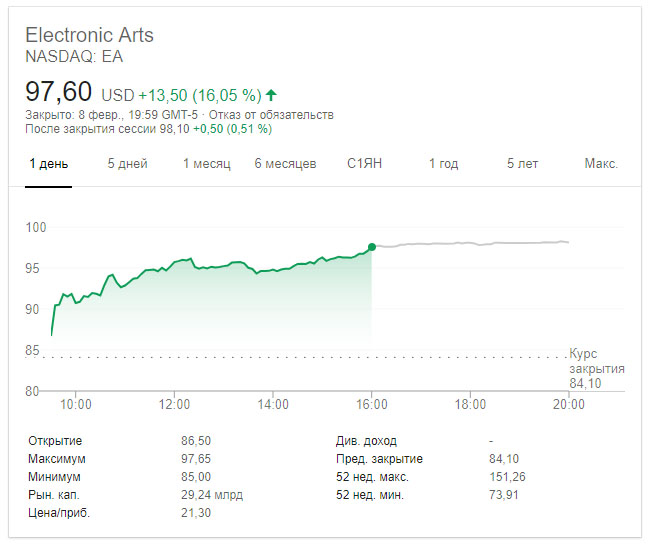Show the '6 месяцев' chart range
The height and width of the screenshot is (548, 650).
pyautogui.click(x=285, y=164)
